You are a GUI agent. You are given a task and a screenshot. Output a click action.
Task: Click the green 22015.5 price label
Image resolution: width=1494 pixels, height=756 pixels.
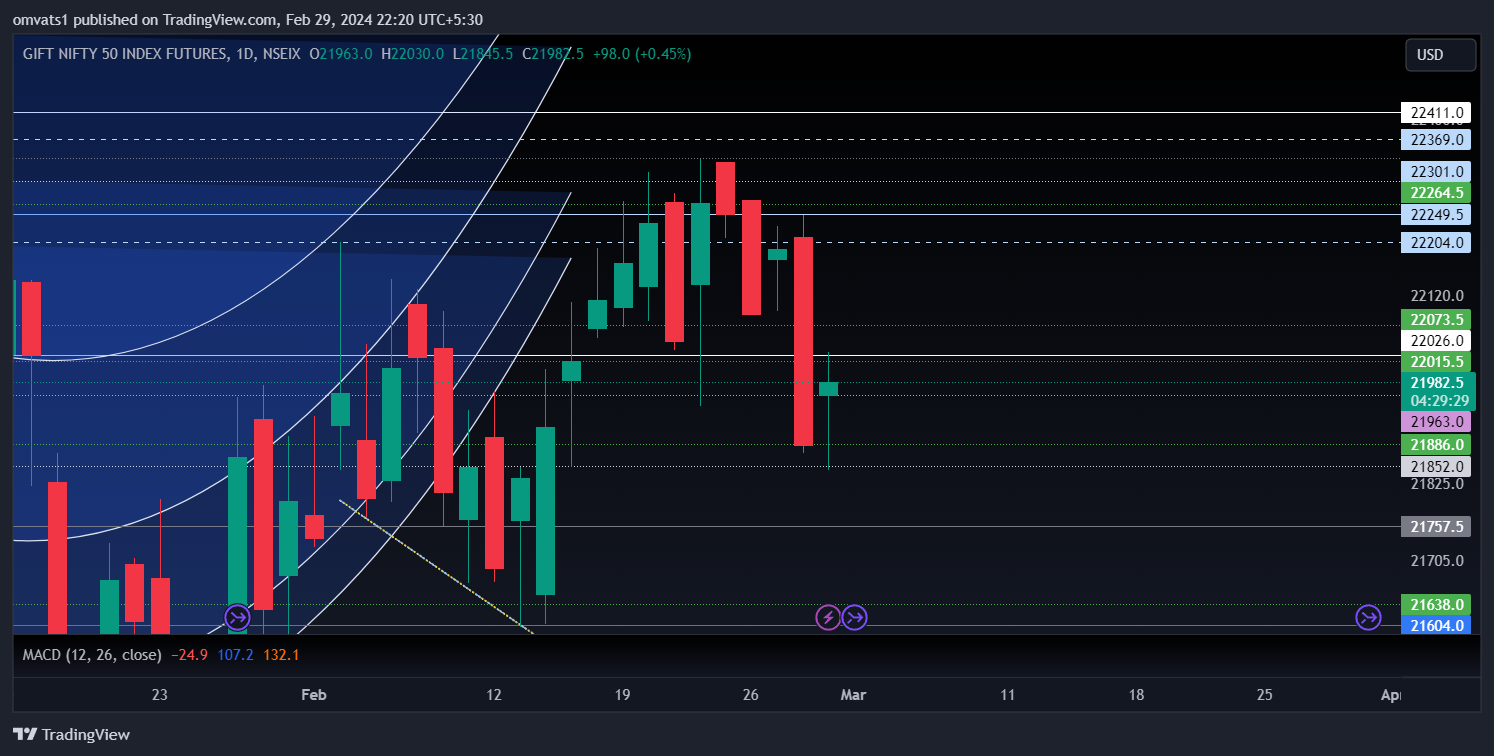pyautogui.click(x=1436, y=362)
